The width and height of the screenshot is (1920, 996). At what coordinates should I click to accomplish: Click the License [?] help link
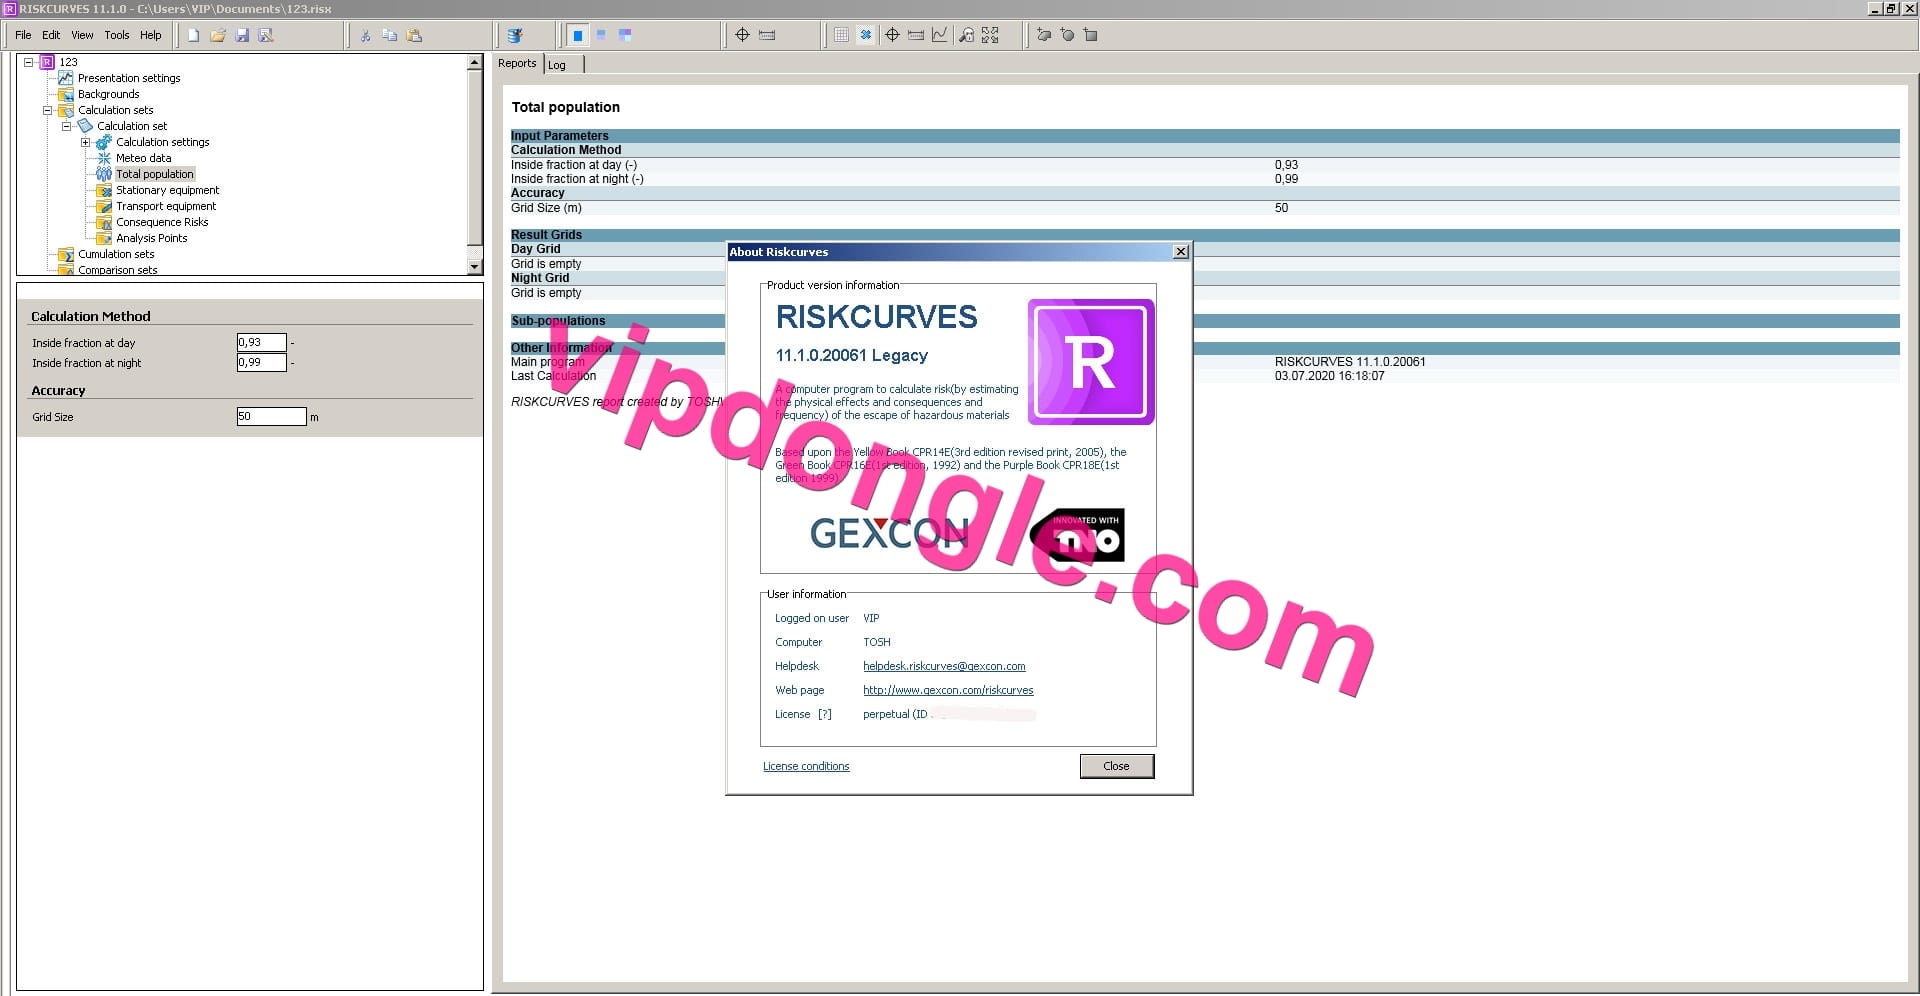point(825,714)
